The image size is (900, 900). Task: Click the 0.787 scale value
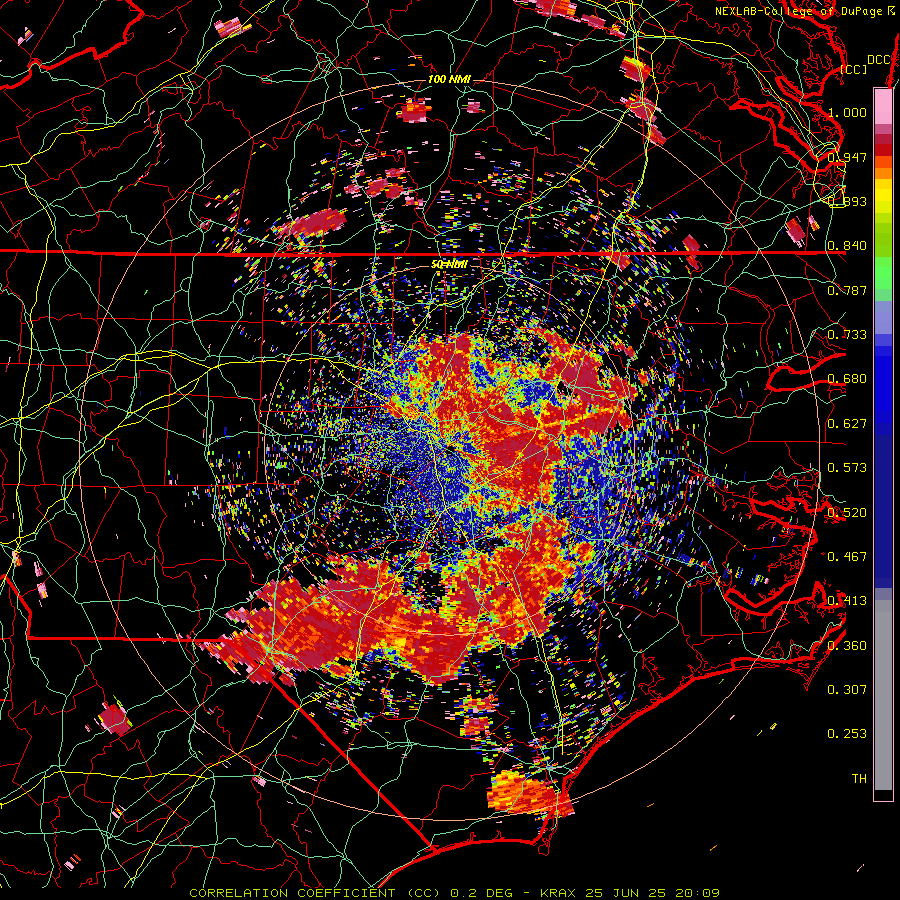coord(847,290)
